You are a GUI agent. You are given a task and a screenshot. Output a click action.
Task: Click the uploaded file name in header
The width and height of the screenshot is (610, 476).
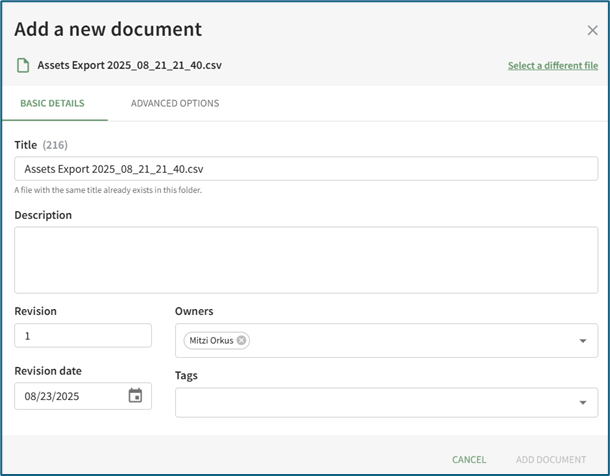point(127,66)
